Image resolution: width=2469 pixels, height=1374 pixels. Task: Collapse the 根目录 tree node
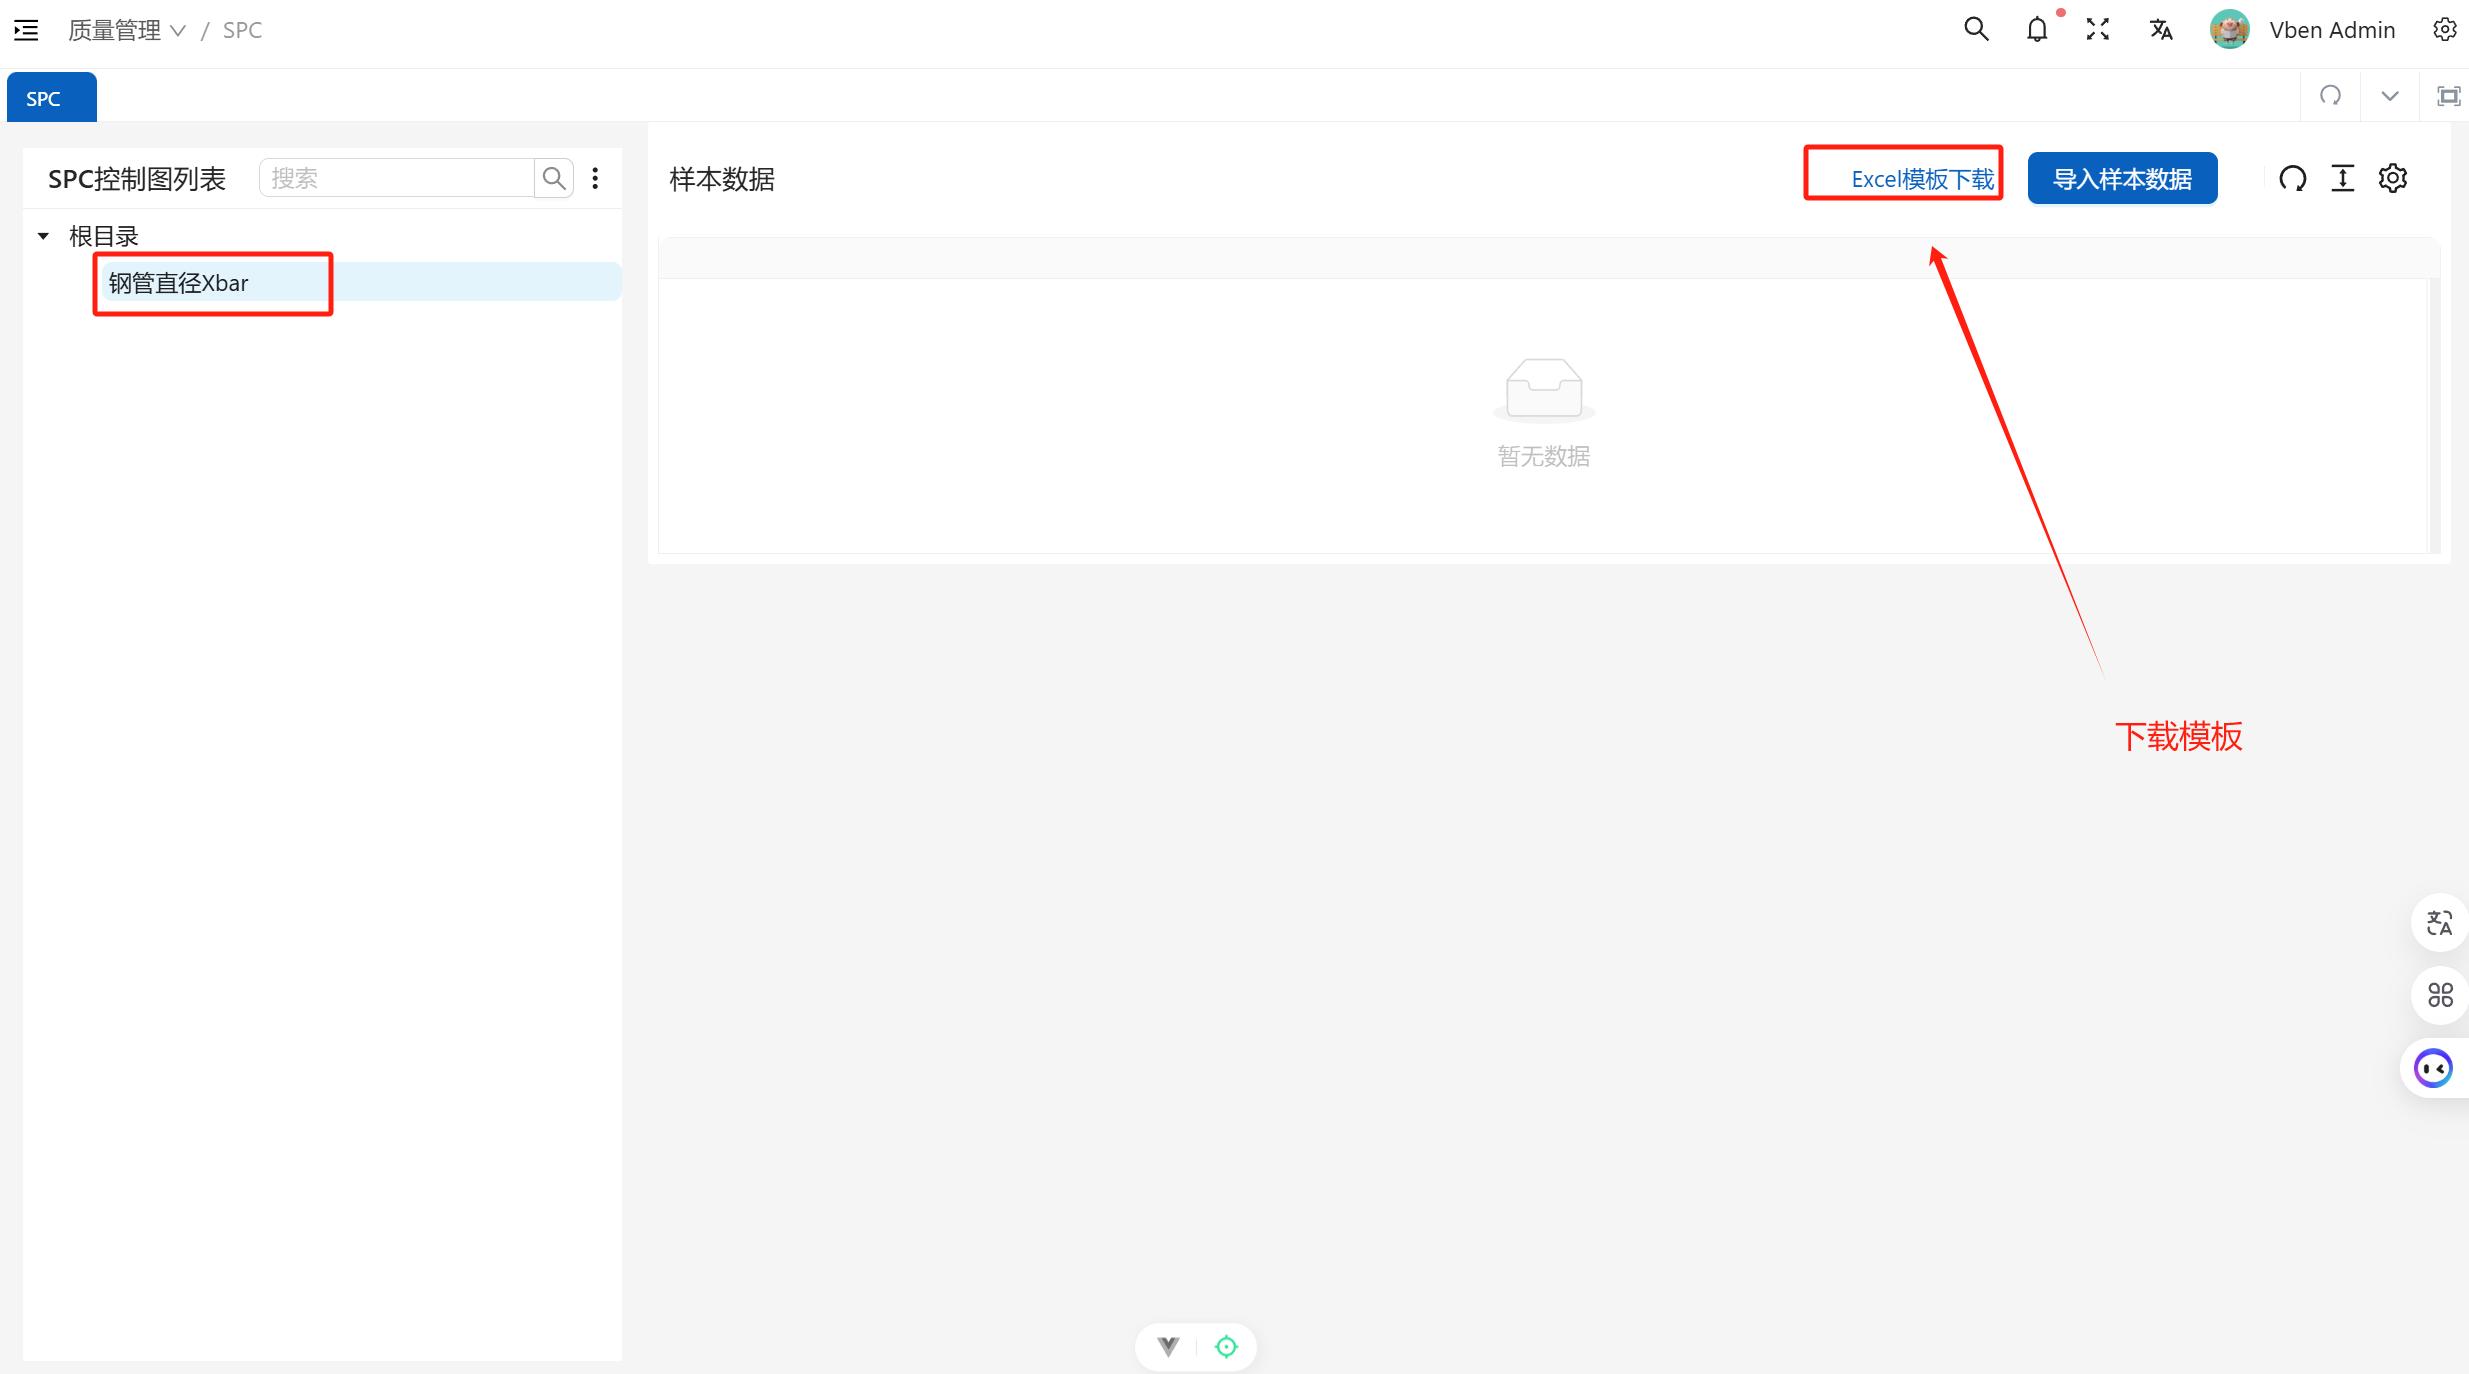43,236
